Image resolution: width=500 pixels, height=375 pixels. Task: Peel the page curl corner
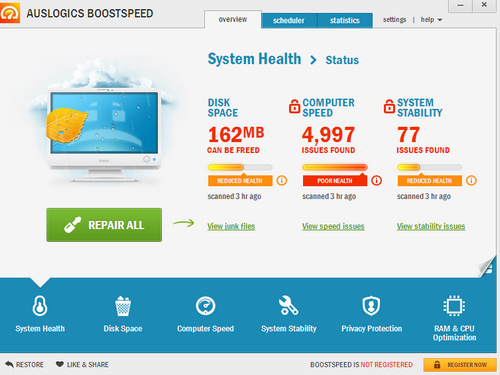click(x=488, y=267)
